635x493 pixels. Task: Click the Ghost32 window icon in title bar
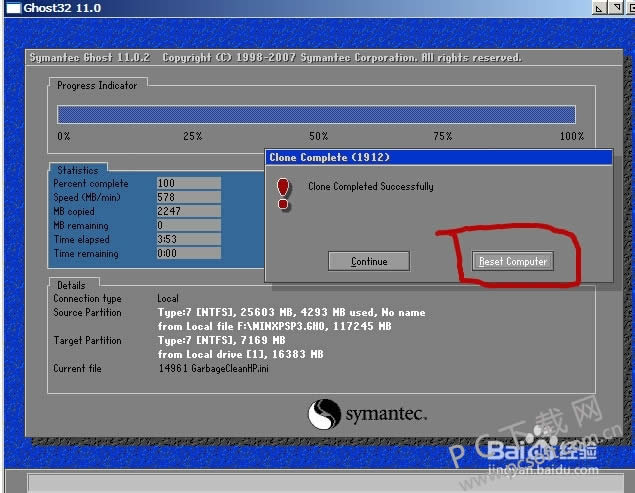point(9,7)
